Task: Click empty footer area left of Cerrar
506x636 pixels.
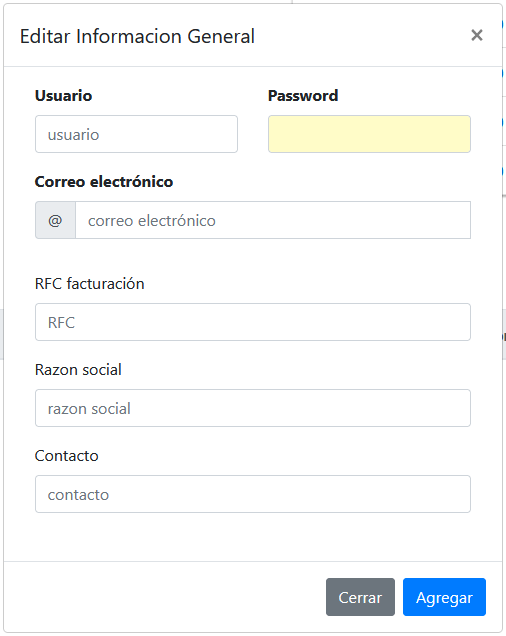Action: point(162,597)
